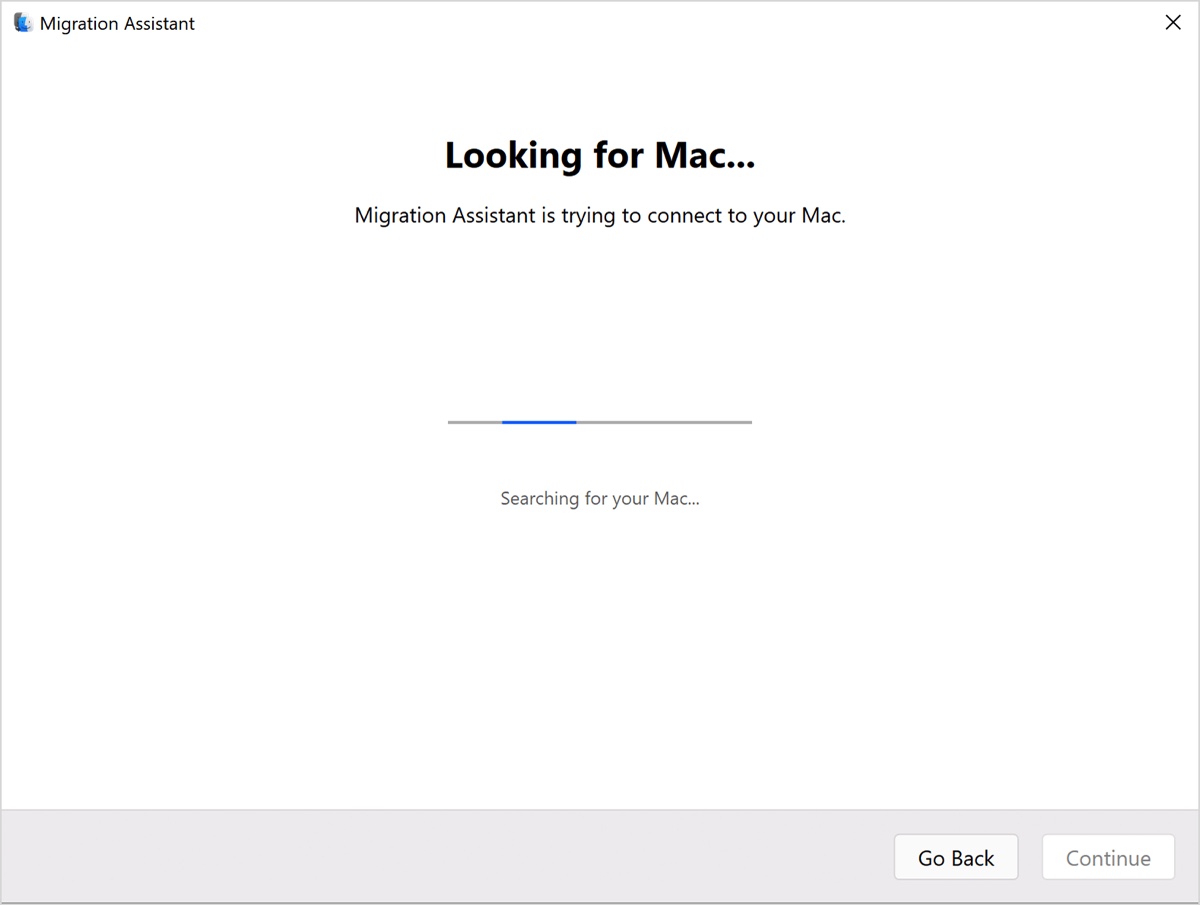This screenshot has width=1200, height=905.
Task: Click the Go Back button
Action: pos(956,857)
